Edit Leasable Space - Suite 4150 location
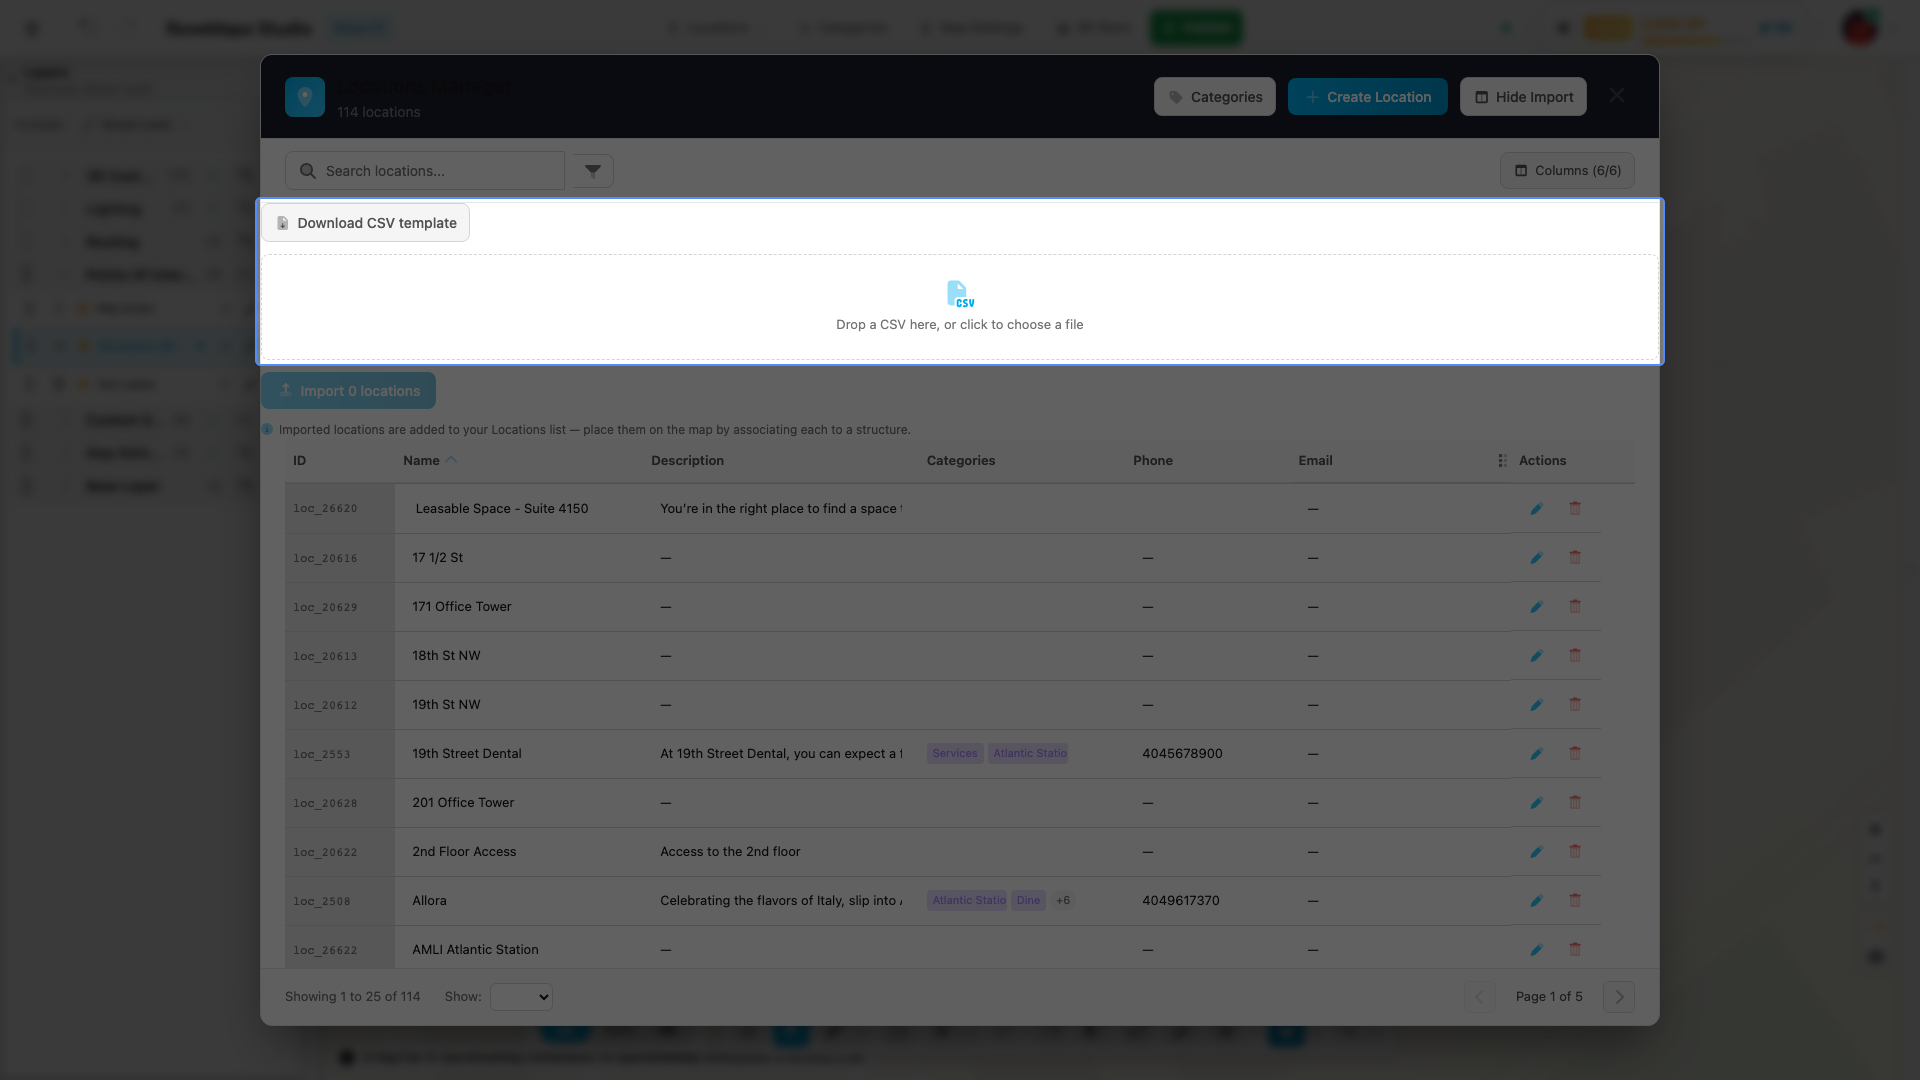Screen dimensions: 1920x1080 [1537, 509]
